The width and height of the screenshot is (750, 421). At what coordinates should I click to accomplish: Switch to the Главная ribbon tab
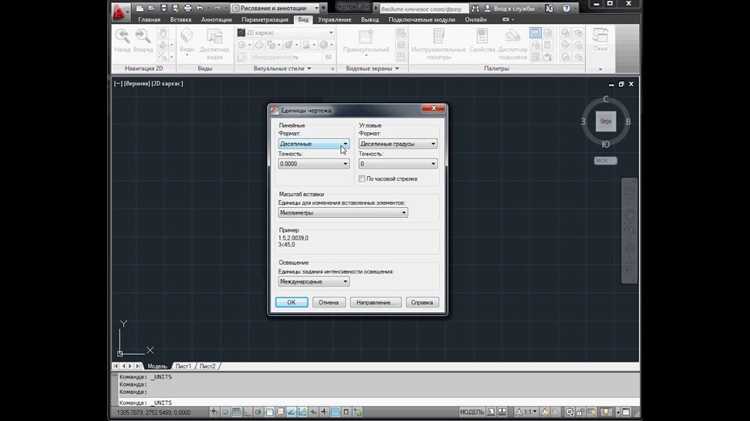click(x=149, y=19)
